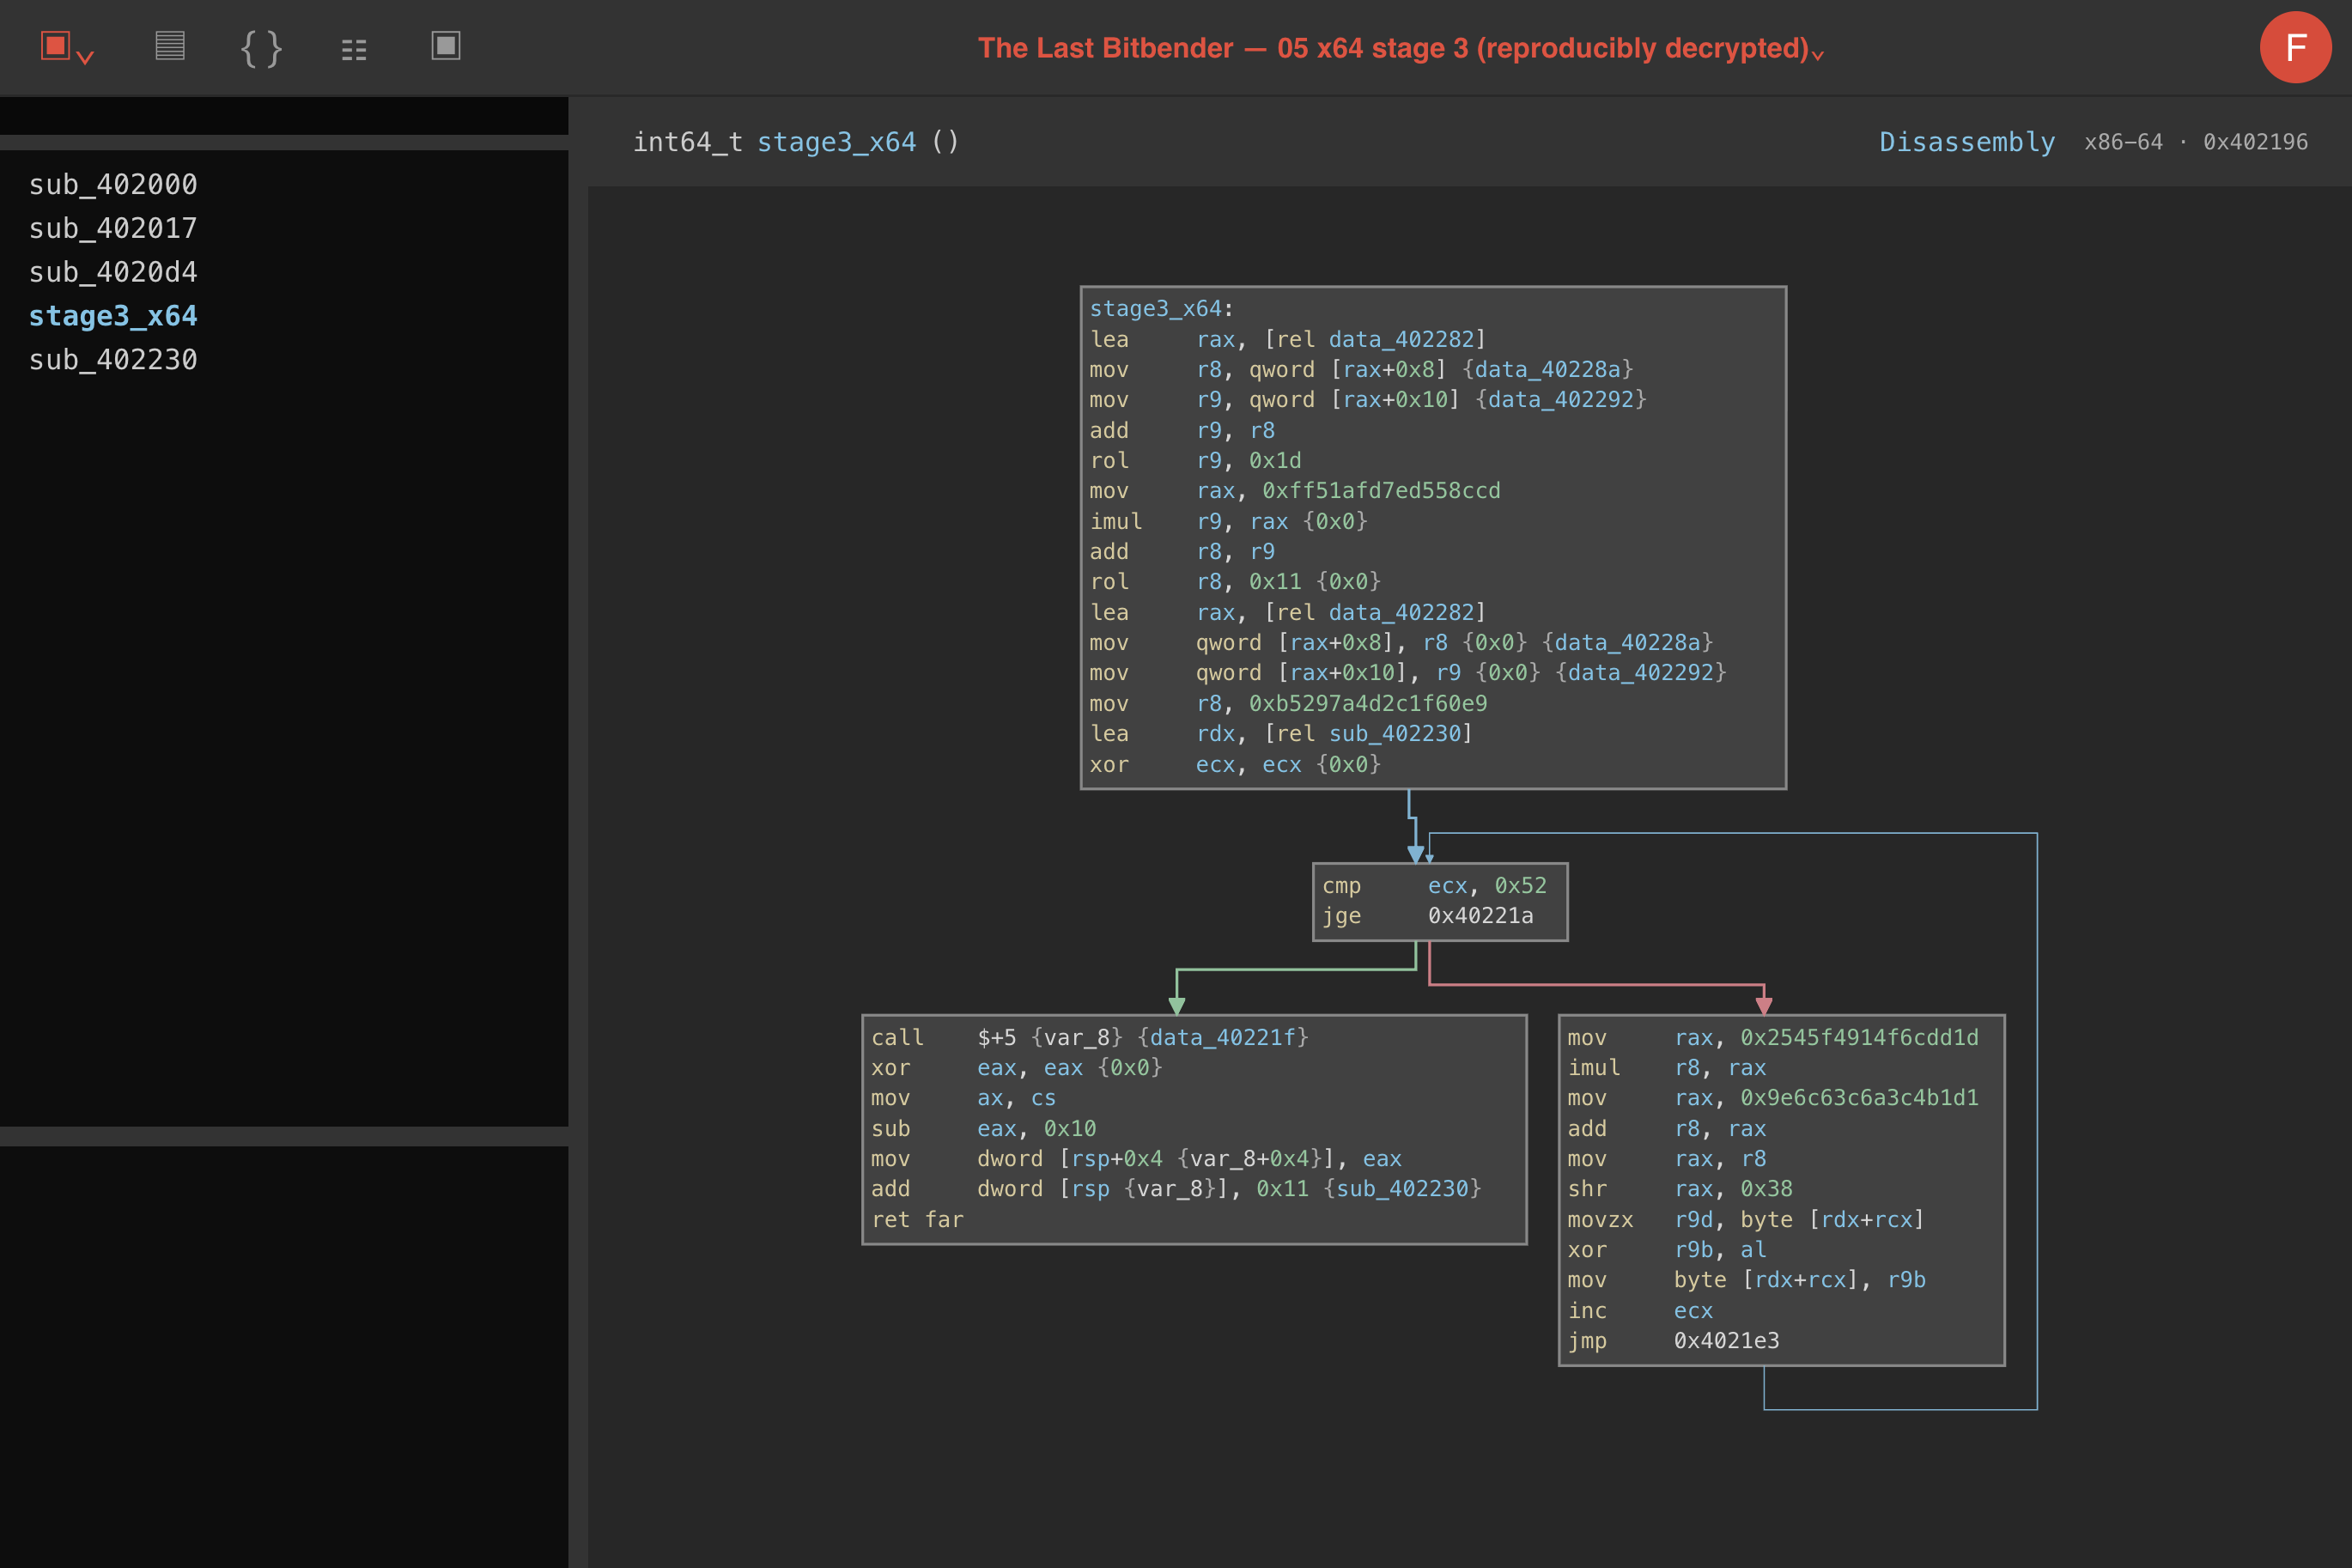2352x1568 pixels.
Task: Open the dashed list layout icon
Action: 354,49
